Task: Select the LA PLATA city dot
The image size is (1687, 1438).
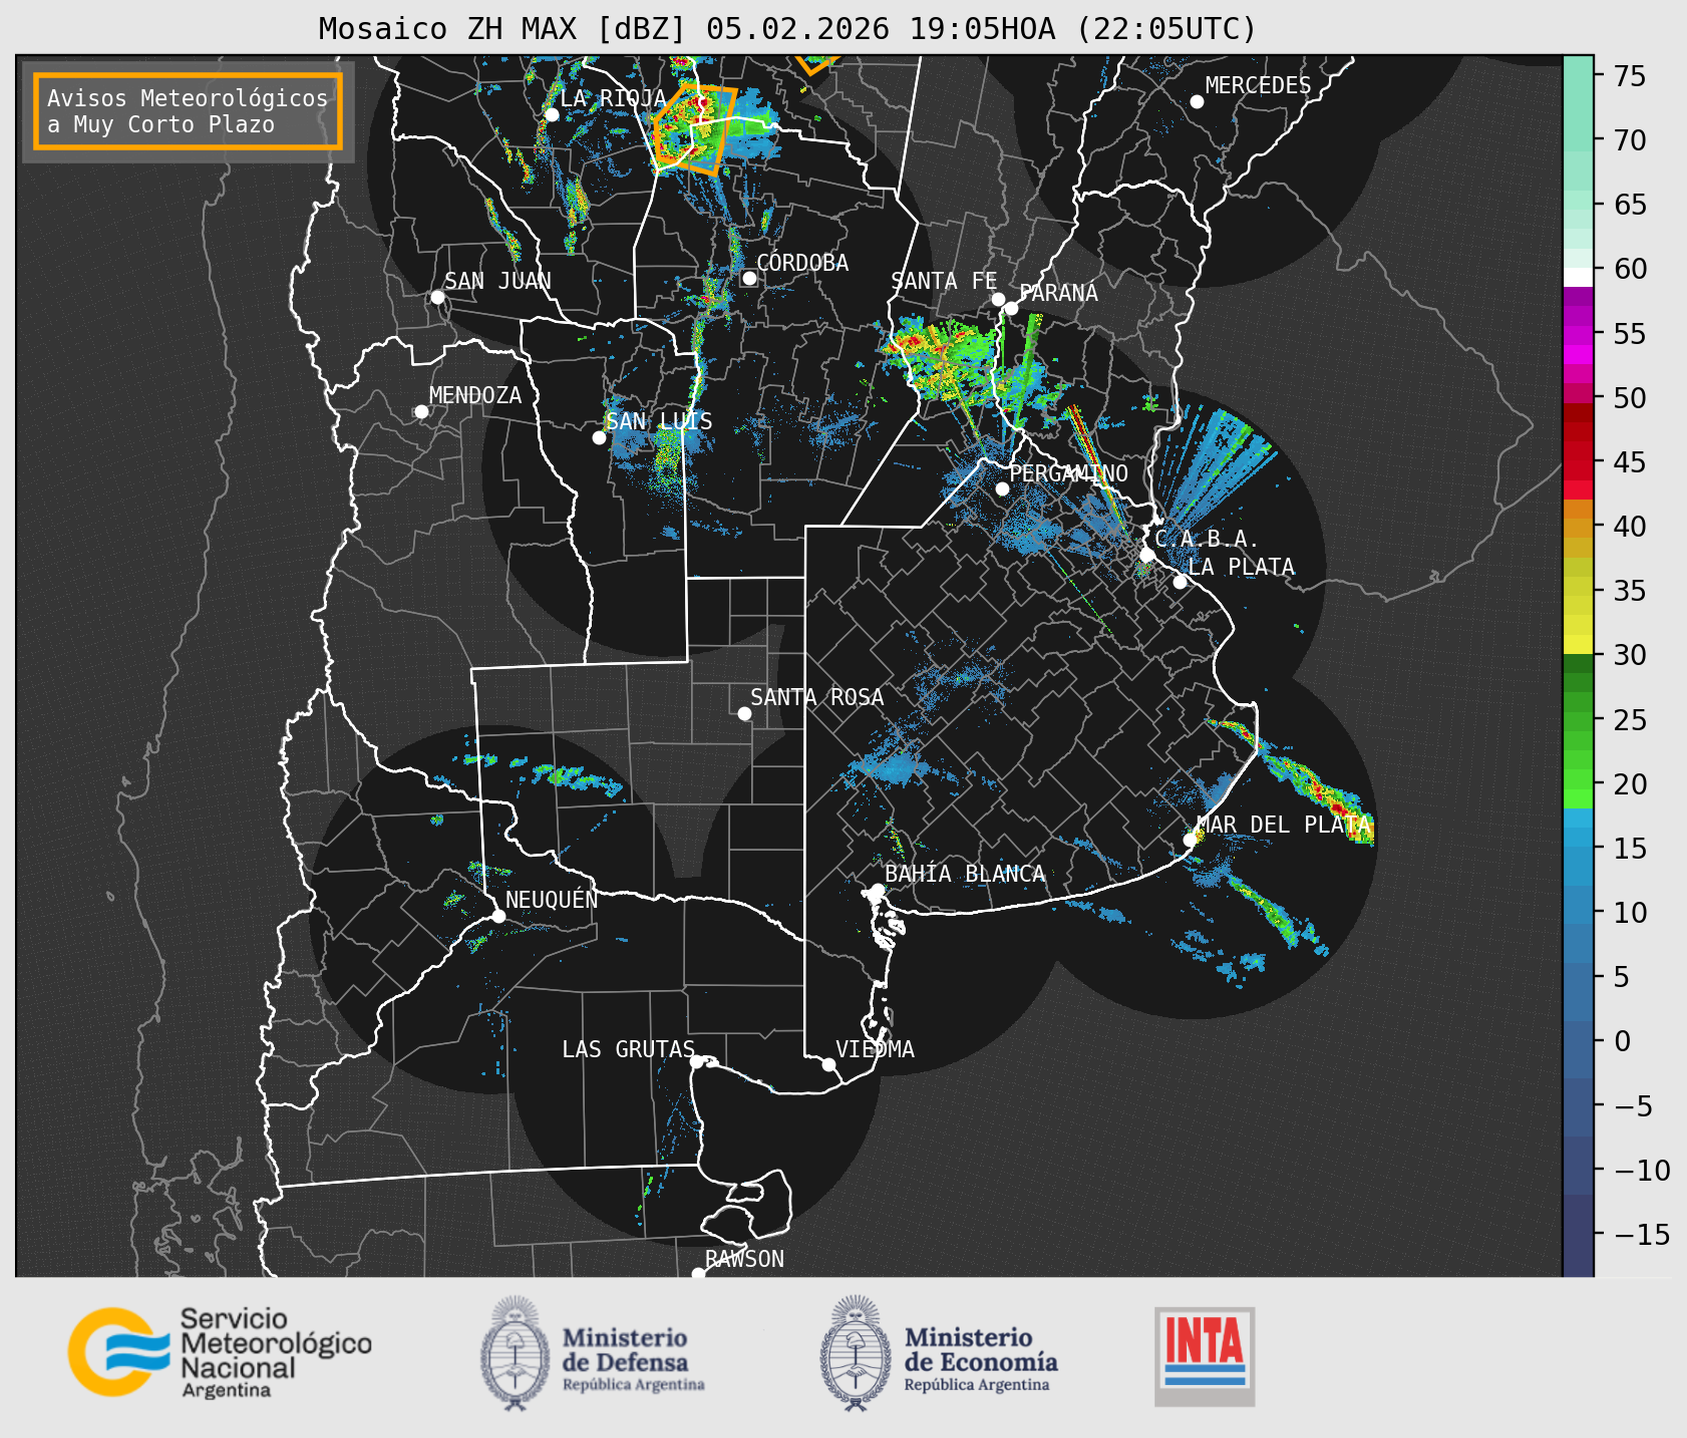Action: coord(1180,582)
